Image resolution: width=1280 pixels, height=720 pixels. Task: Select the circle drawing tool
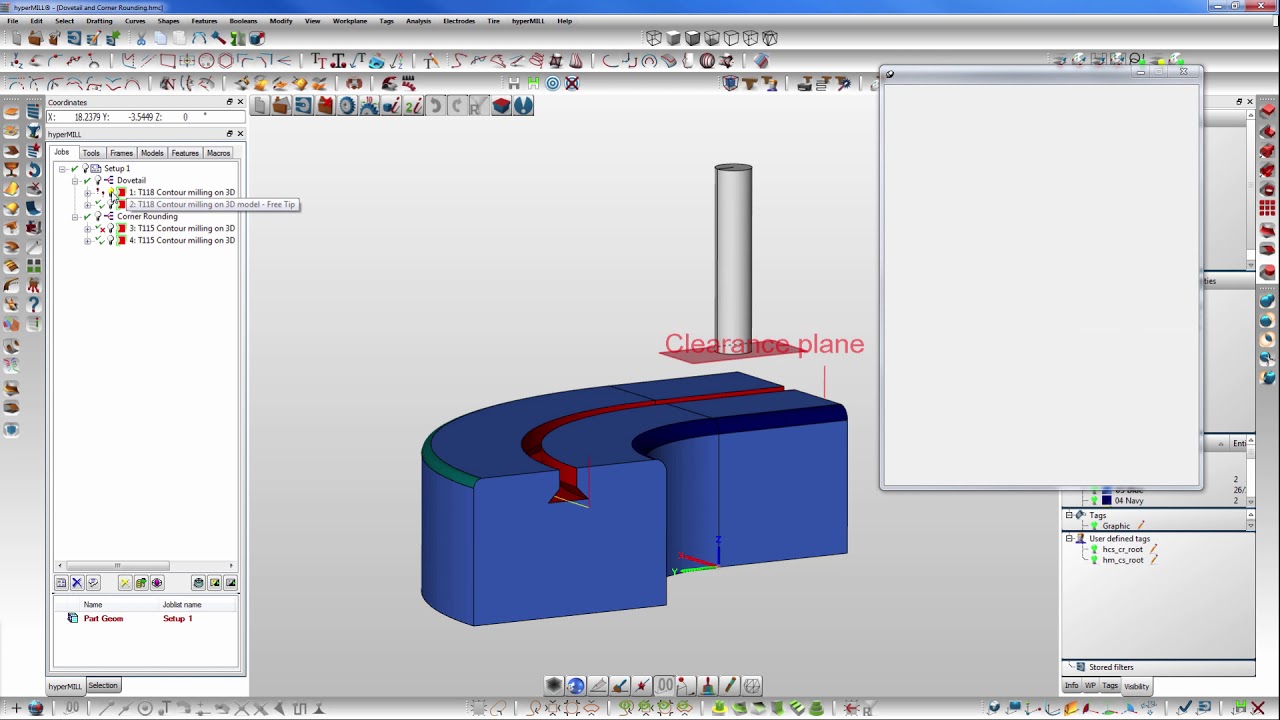point(206,61)
